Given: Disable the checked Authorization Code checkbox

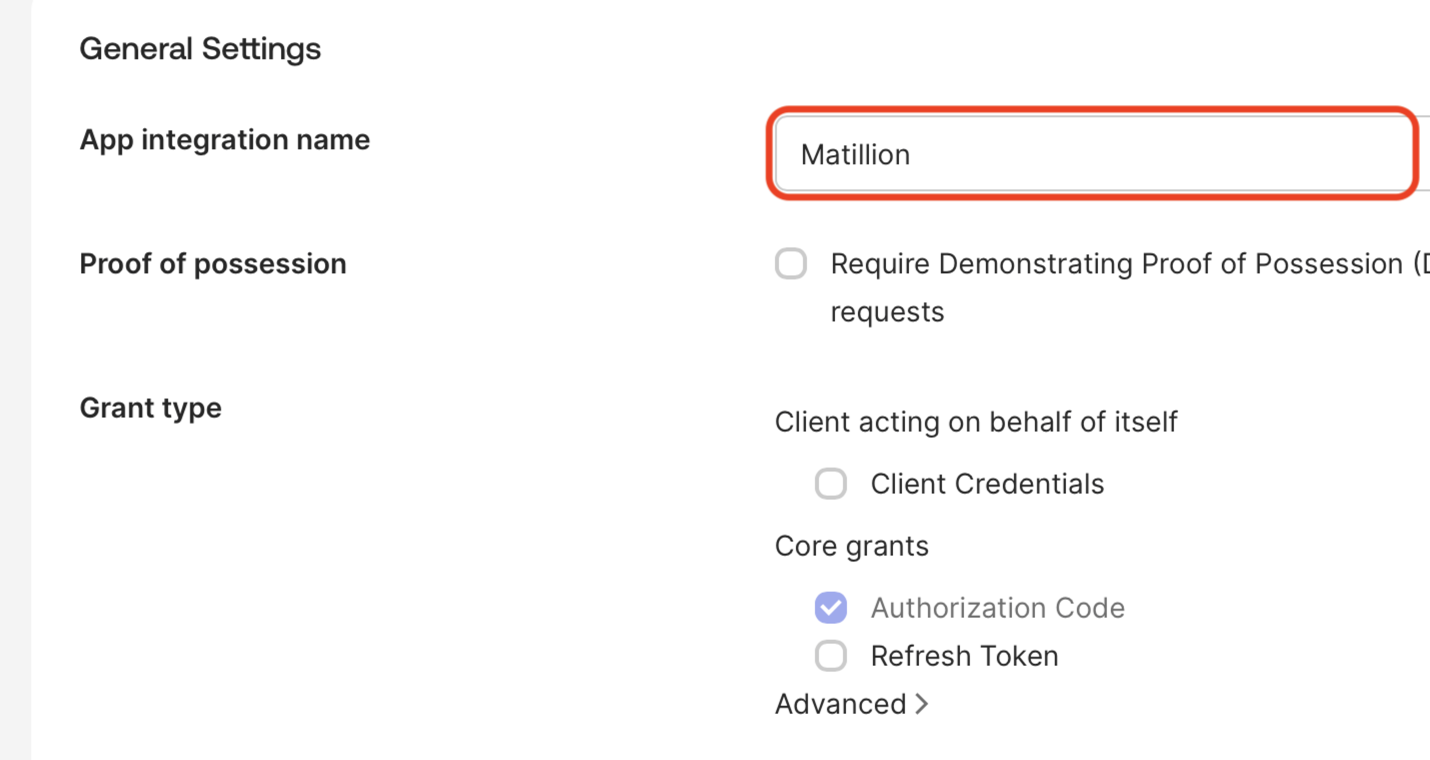Looking at the screenshot, I should (831, 607).
